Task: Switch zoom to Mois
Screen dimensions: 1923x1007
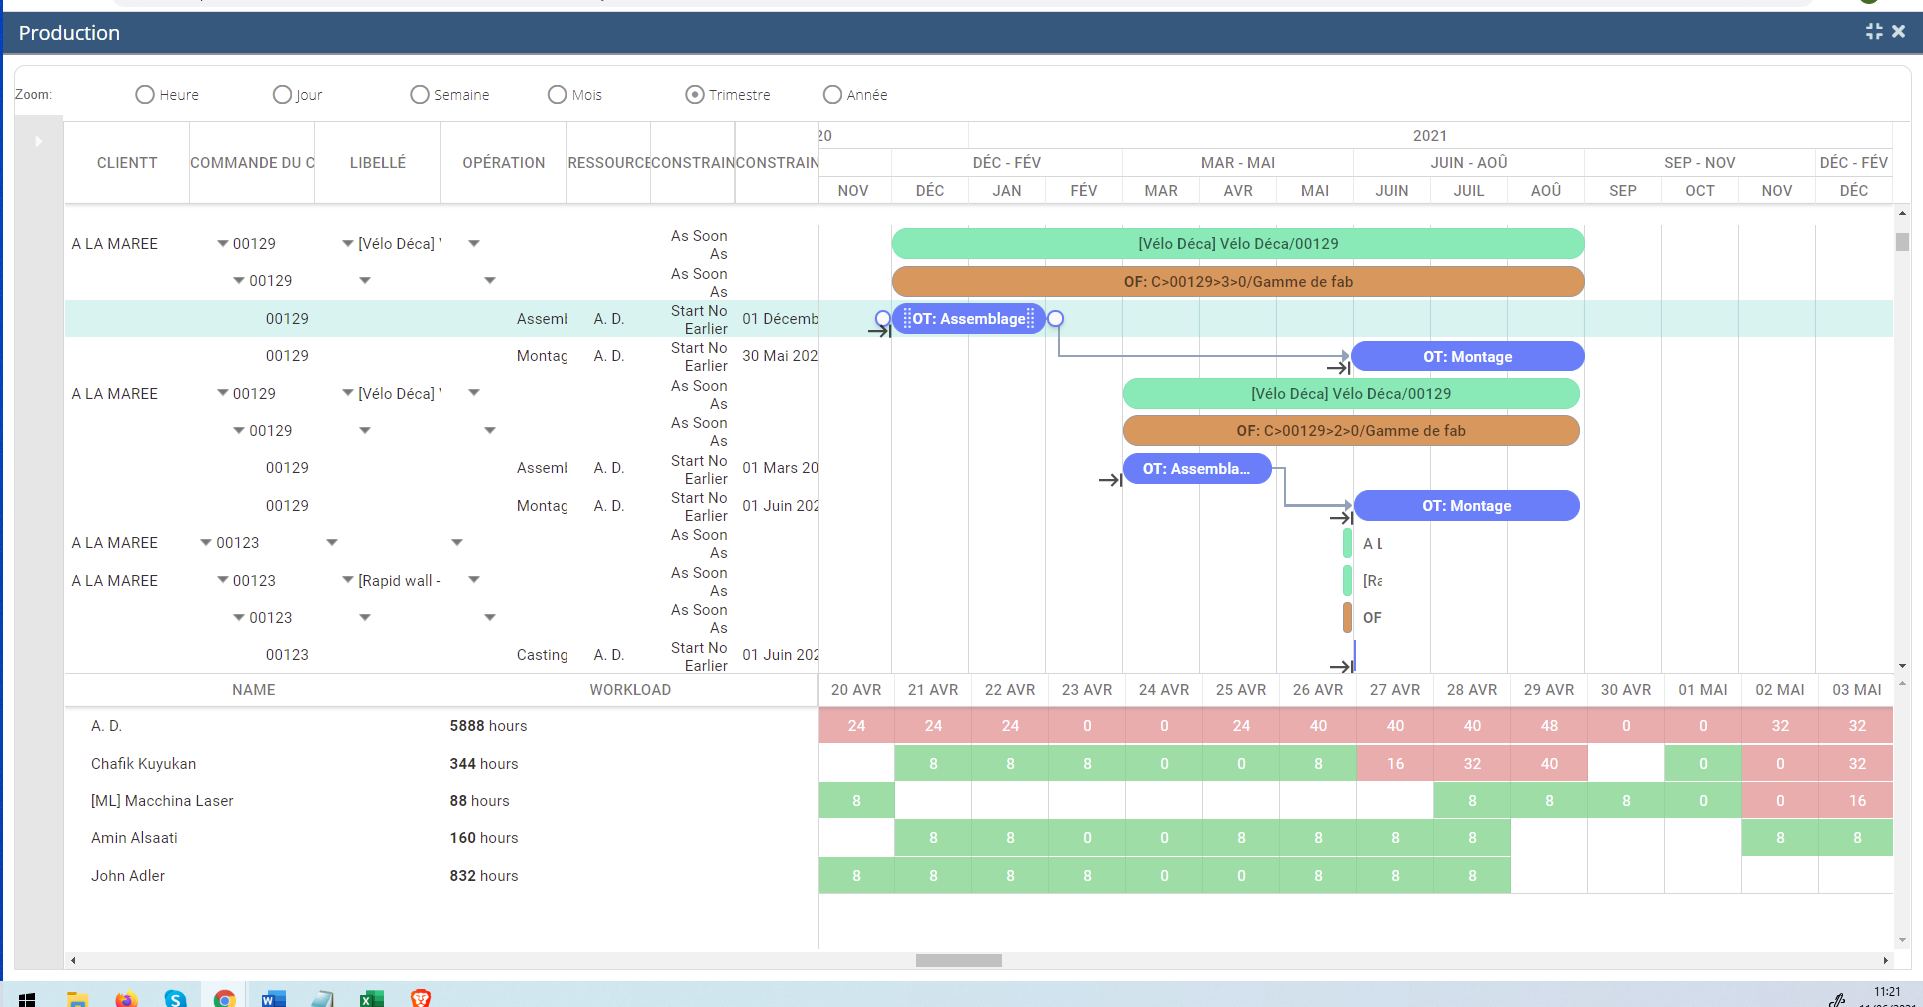Action: tap(557, 94)
